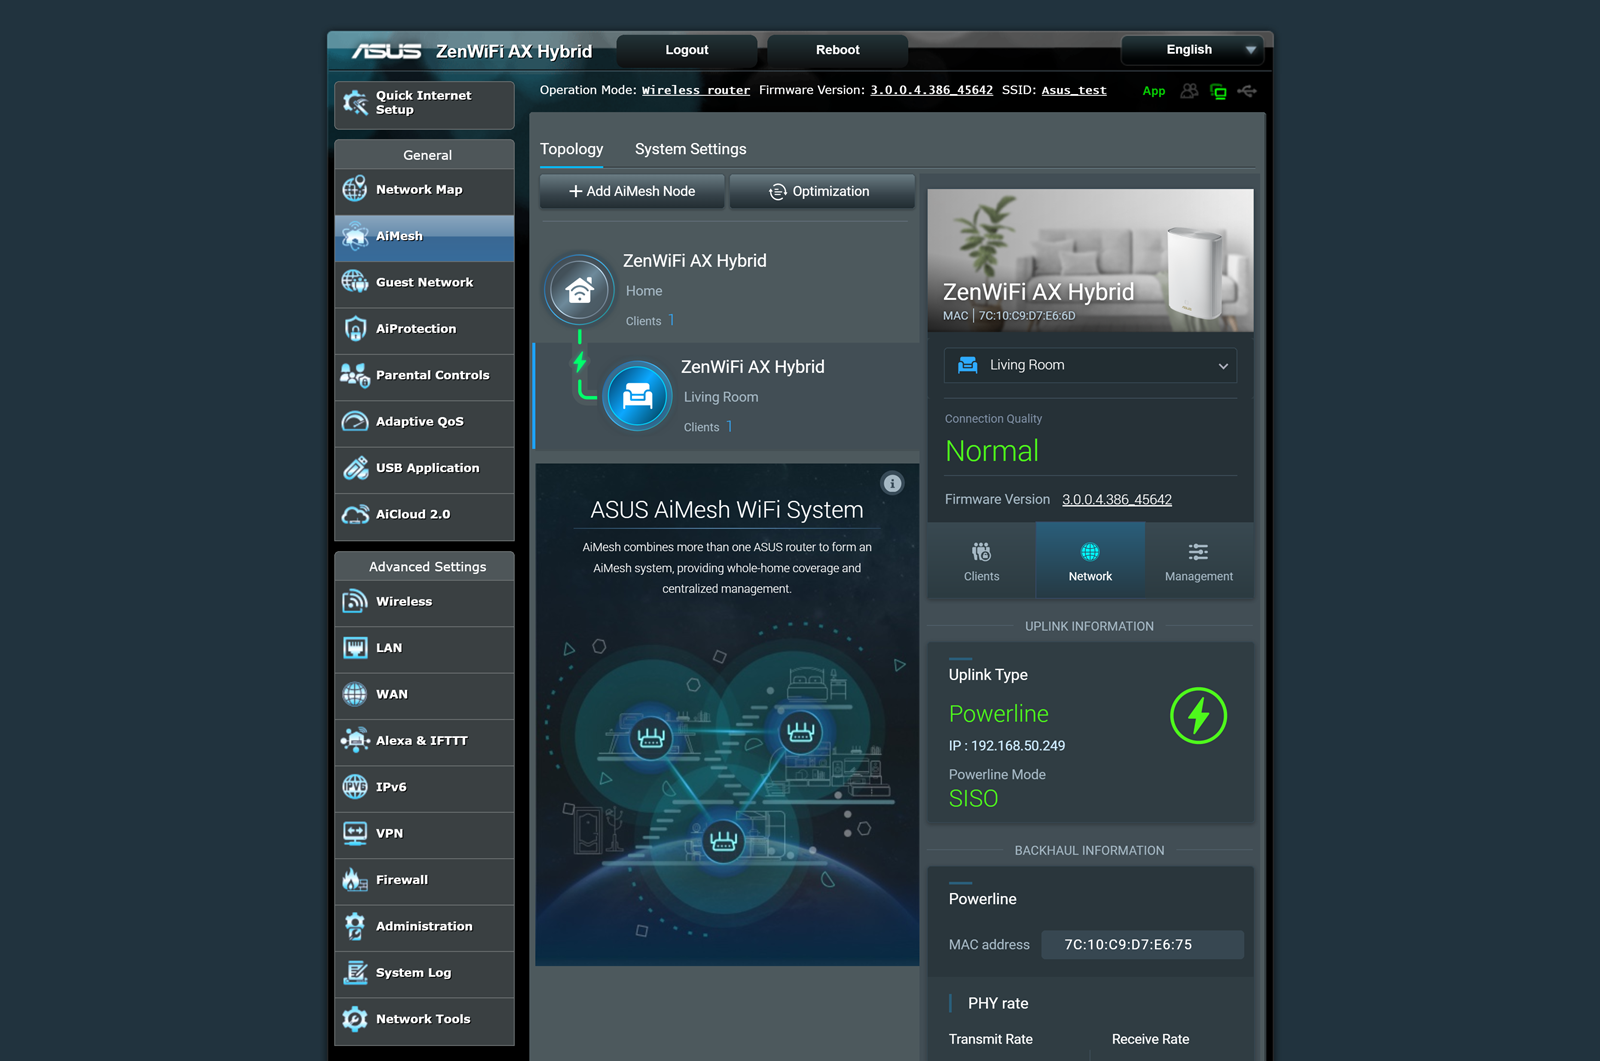This screenshot has width=1600, height=1061.
Task: Switch to the Topology tab
Action: click(x=572, y=149)
